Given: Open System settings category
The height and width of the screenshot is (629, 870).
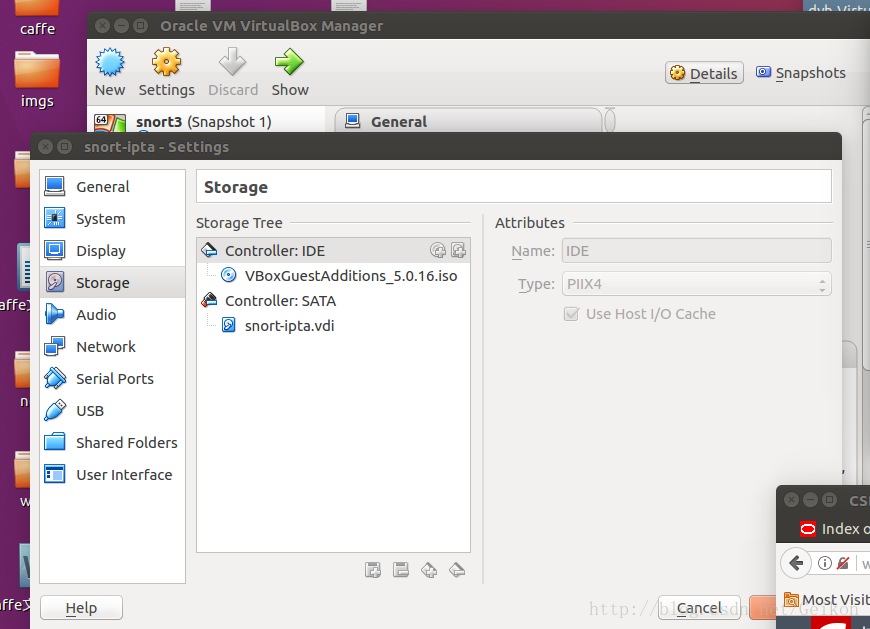Looking at the screenshot, I should [x=113, y=219].
